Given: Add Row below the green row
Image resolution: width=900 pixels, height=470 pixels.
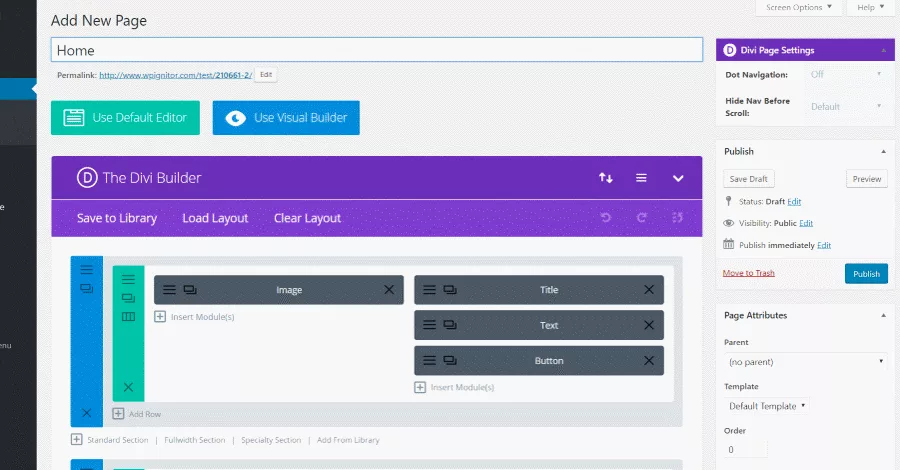Looking at the screenshot, I should coord(137,414).
